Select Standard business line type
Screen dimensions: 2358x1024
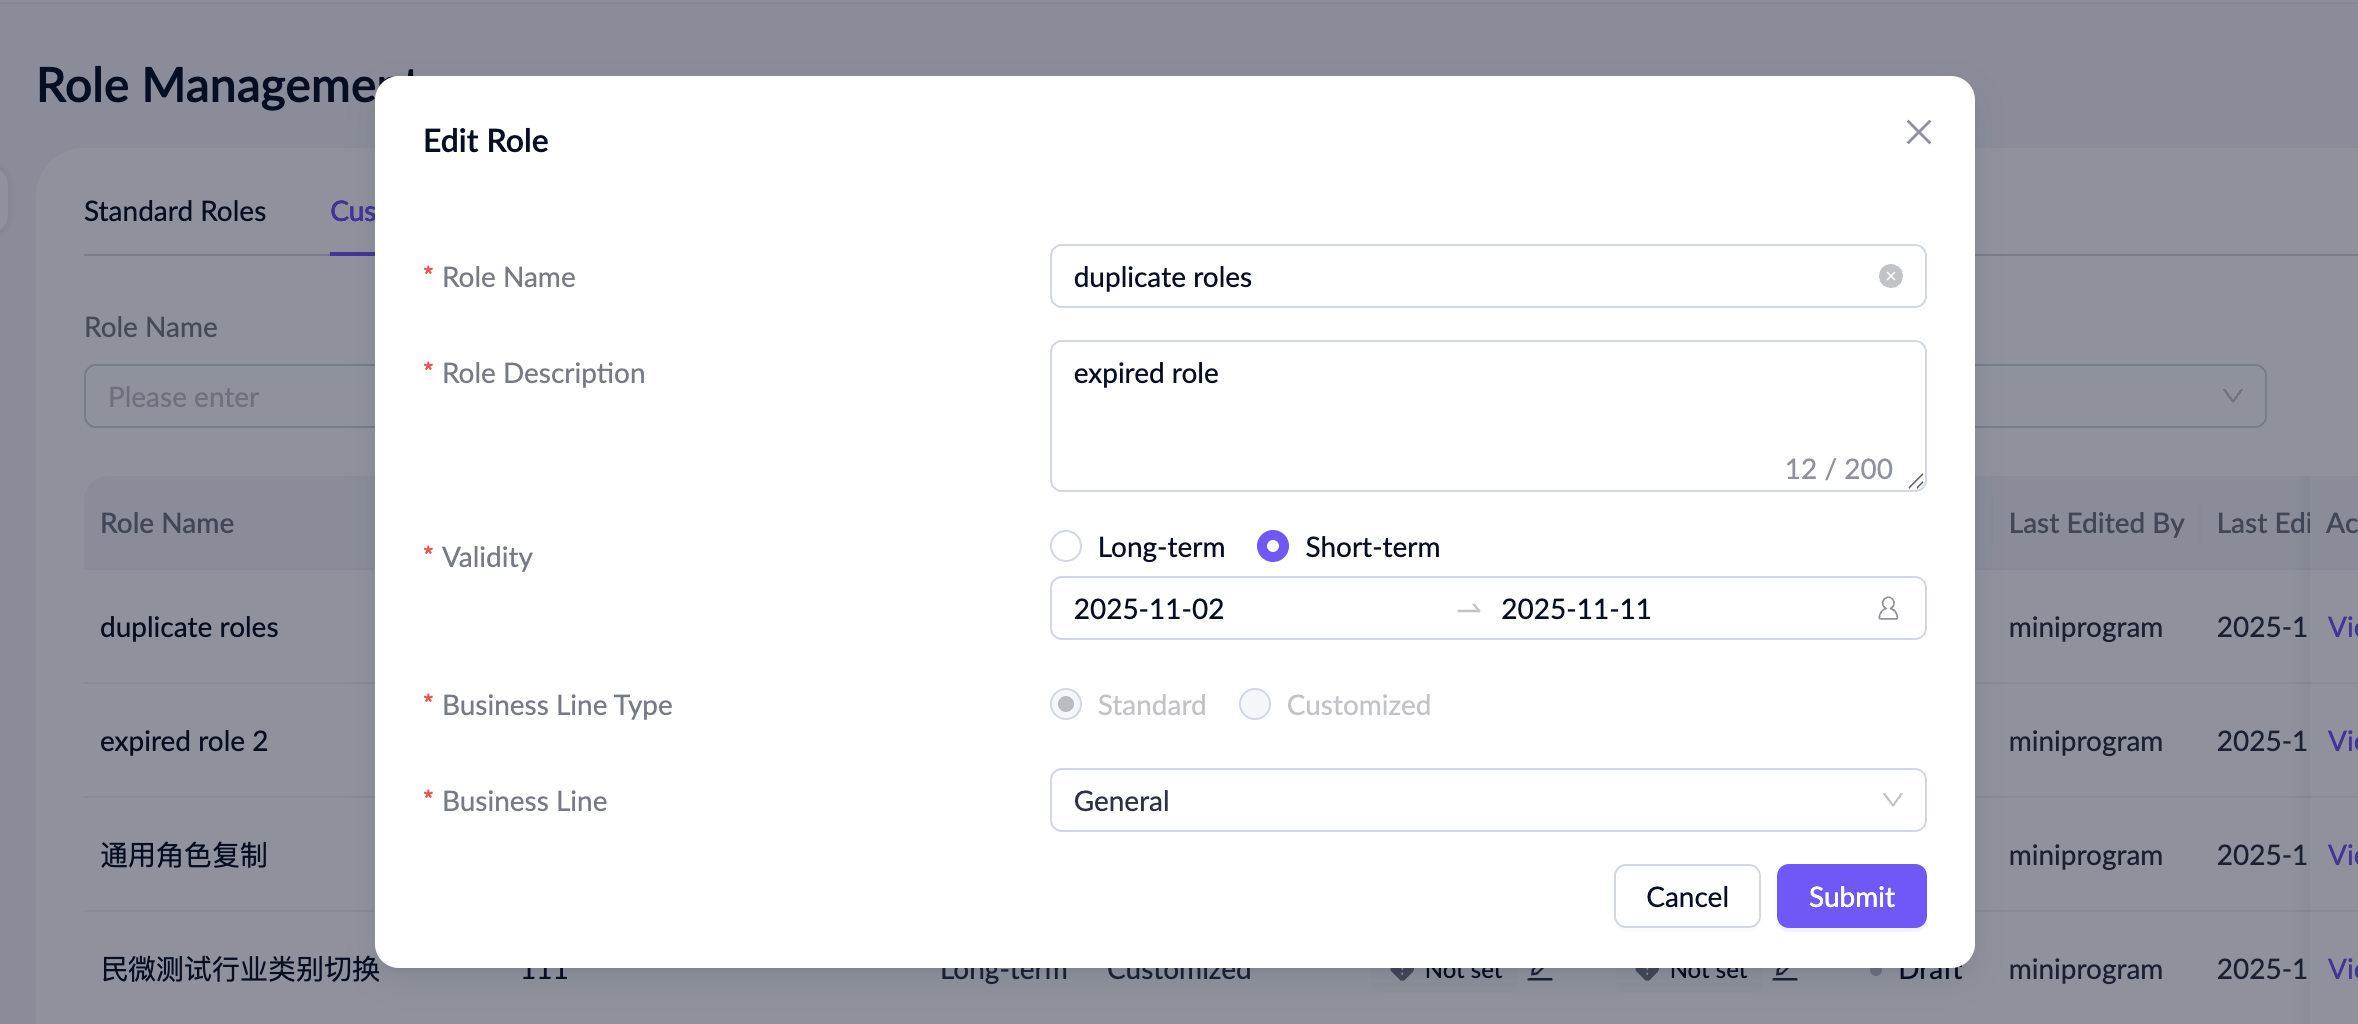coord(1066,704)
